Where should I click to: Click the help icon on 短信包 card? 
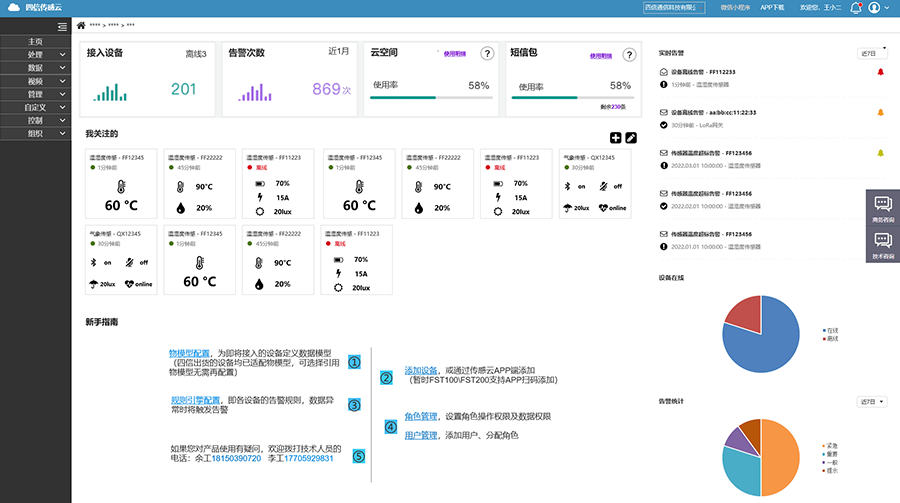coord(628,54)
